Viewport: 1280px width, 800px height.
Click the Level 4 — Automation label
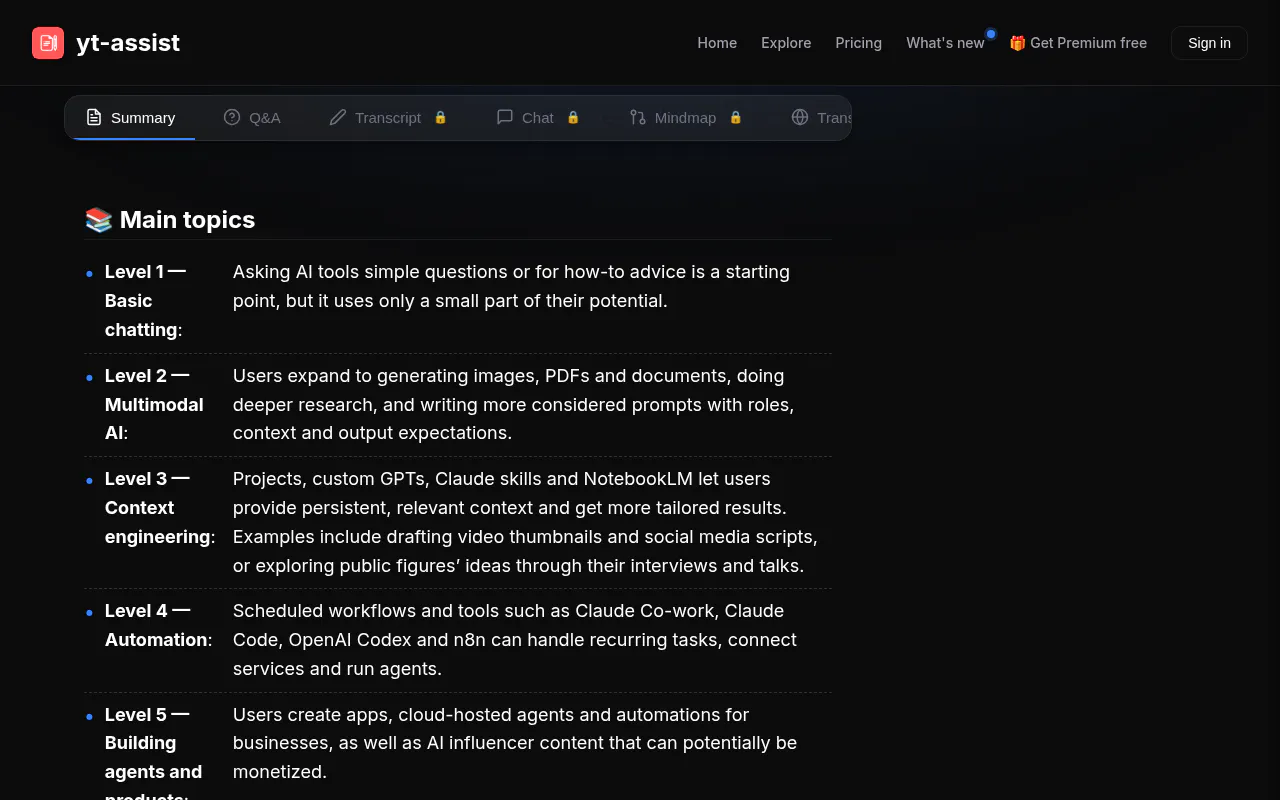point(159,625)
